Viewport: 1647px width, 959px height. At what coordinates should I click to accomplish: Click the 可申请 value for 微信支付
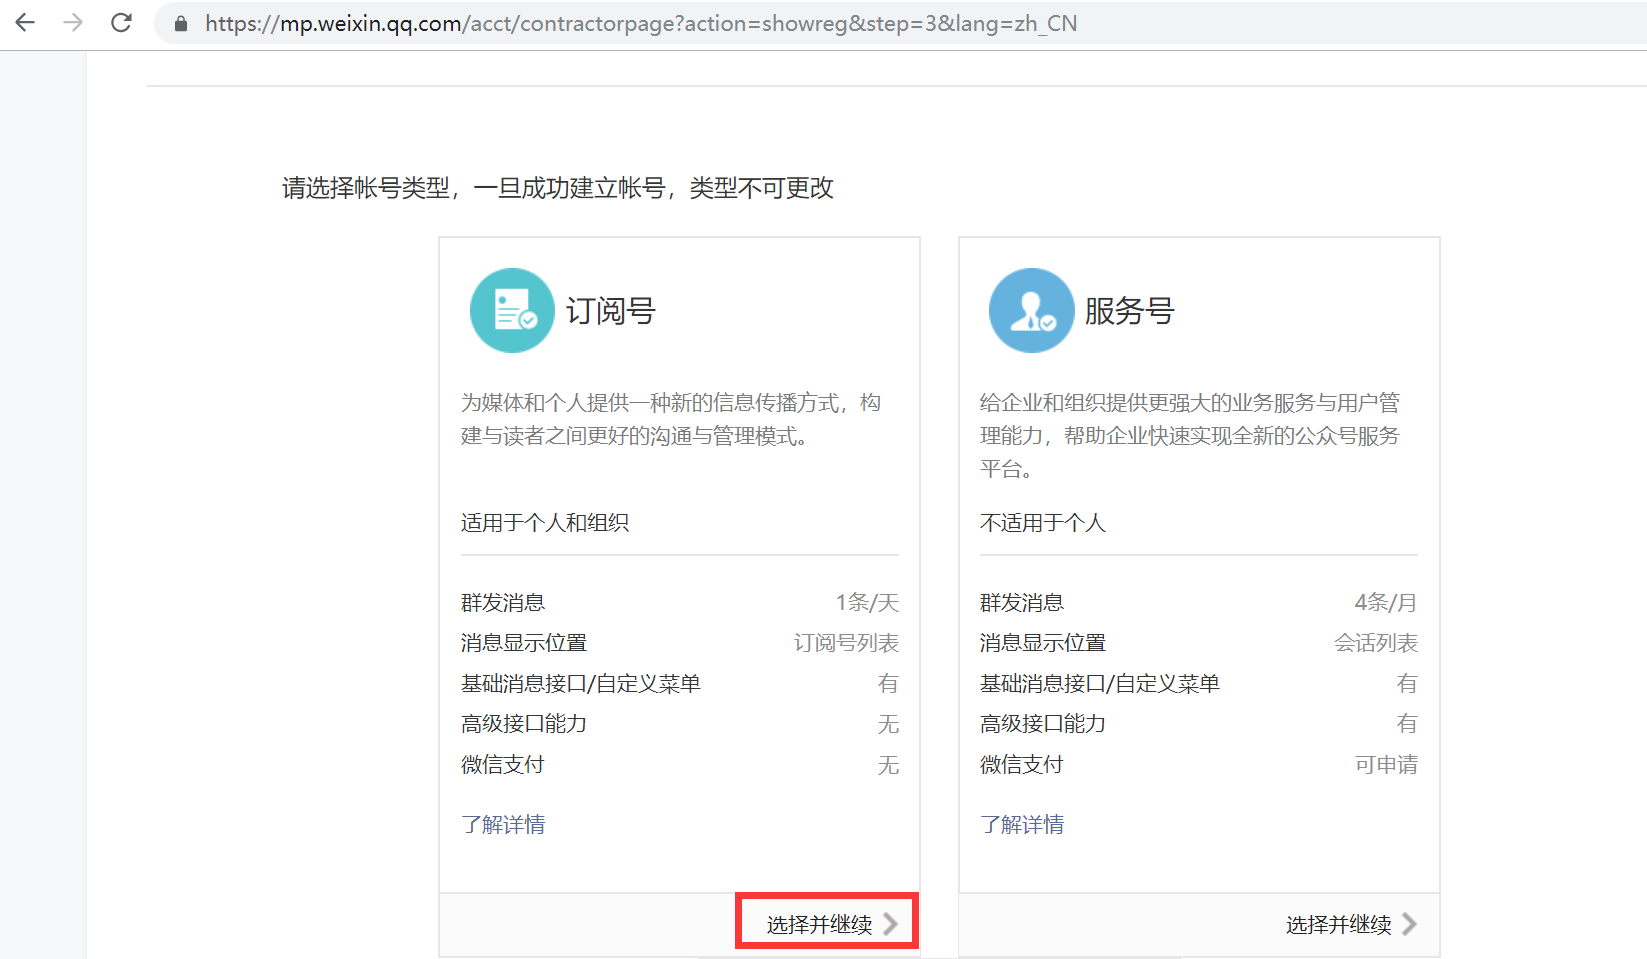(1386, 765)
